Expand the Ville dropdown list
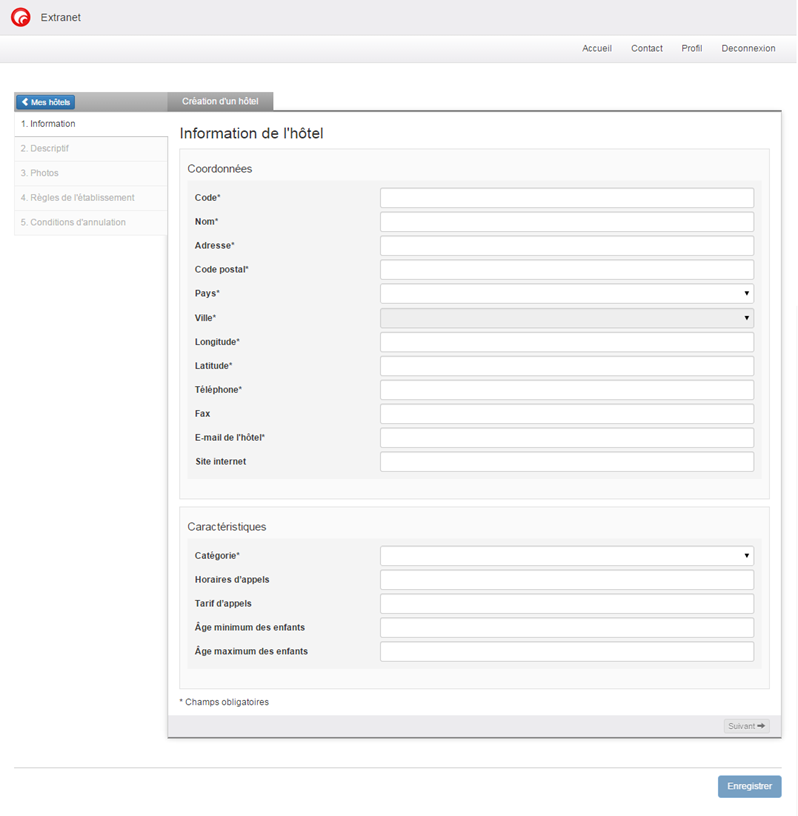Screen dimensions: 798x816 click(x=566, y=318)
